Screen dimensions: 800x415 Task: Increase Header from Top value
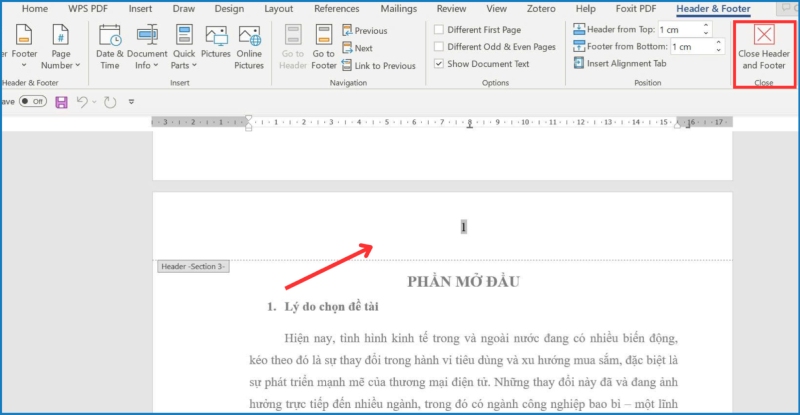tap(706, 25)
